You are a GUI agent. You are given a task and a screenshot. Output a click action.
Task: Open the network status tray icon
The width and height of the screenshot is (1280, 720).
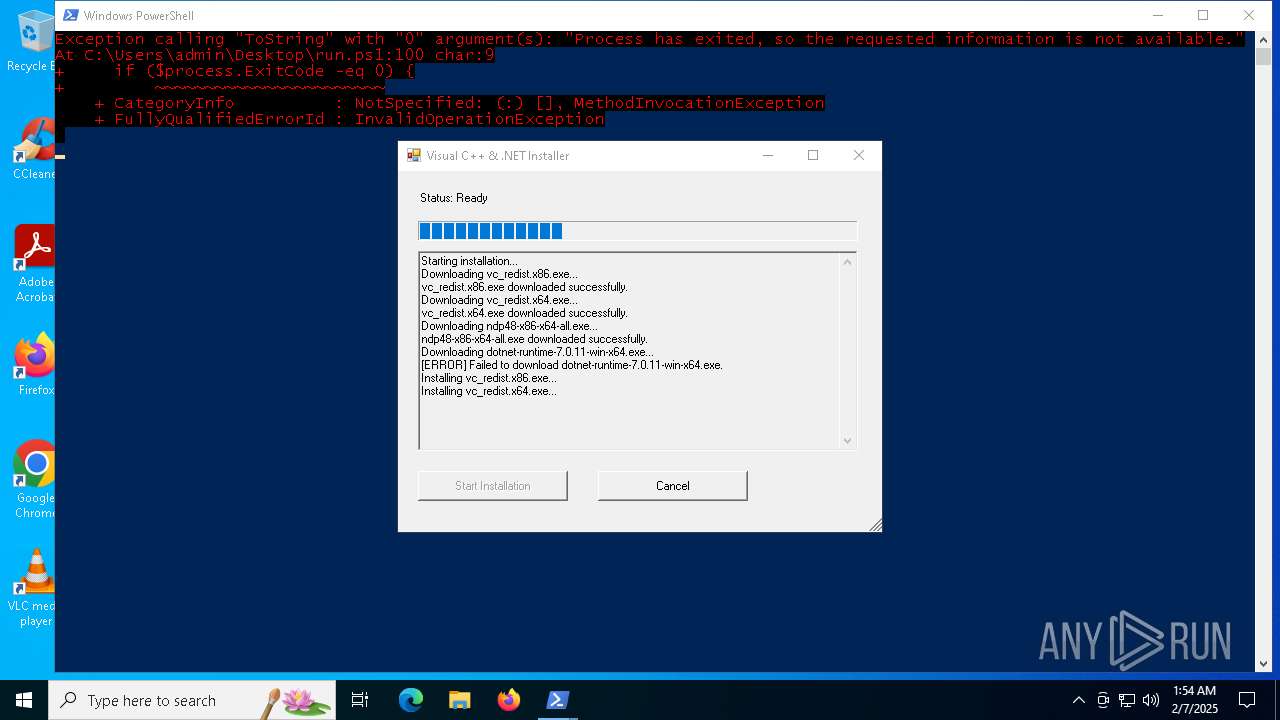(x=1127, y=700)
